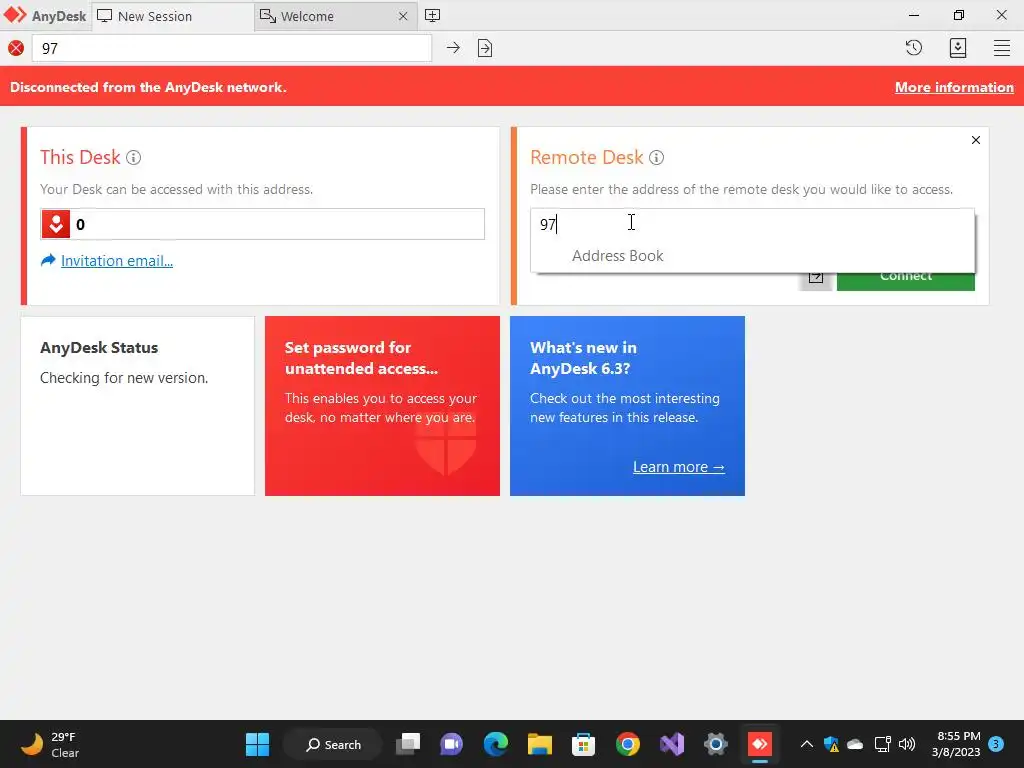The width and height of the screenshot is (1024, 768).
Task: Open the session history clock icon
Action: coord(914,48)
